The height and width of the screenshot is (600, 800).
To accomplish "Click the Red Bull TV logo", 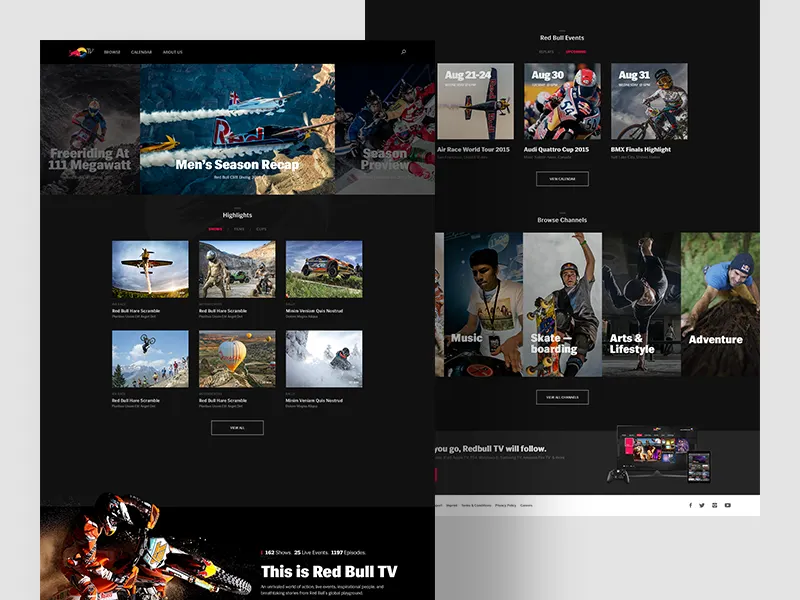I will point(82,52).
